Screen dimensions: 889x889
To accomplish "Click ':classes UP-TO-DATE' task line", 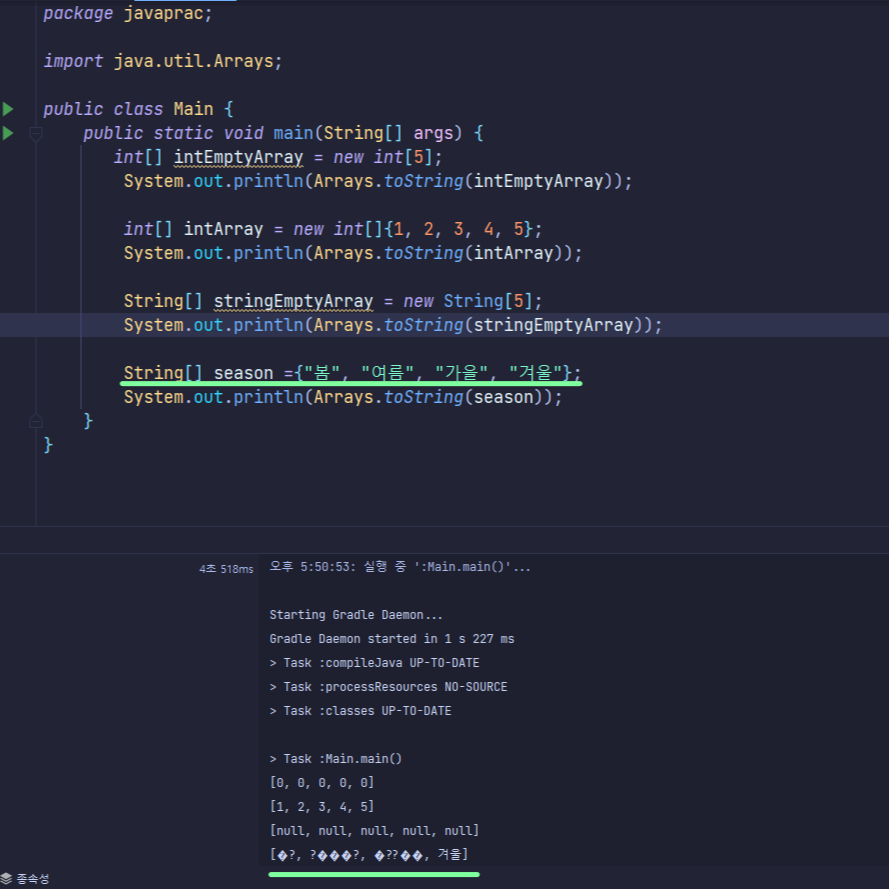I will coord(361,711).
